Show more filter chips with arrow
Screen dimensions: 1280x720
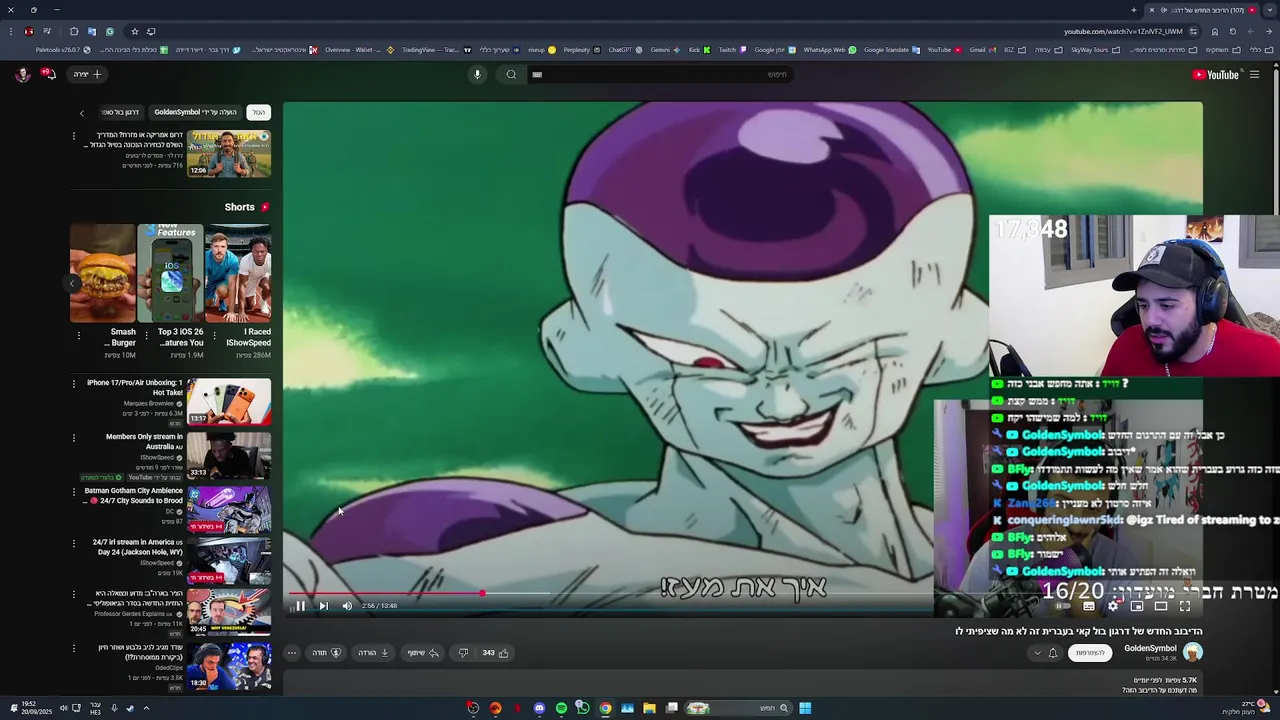82,113
